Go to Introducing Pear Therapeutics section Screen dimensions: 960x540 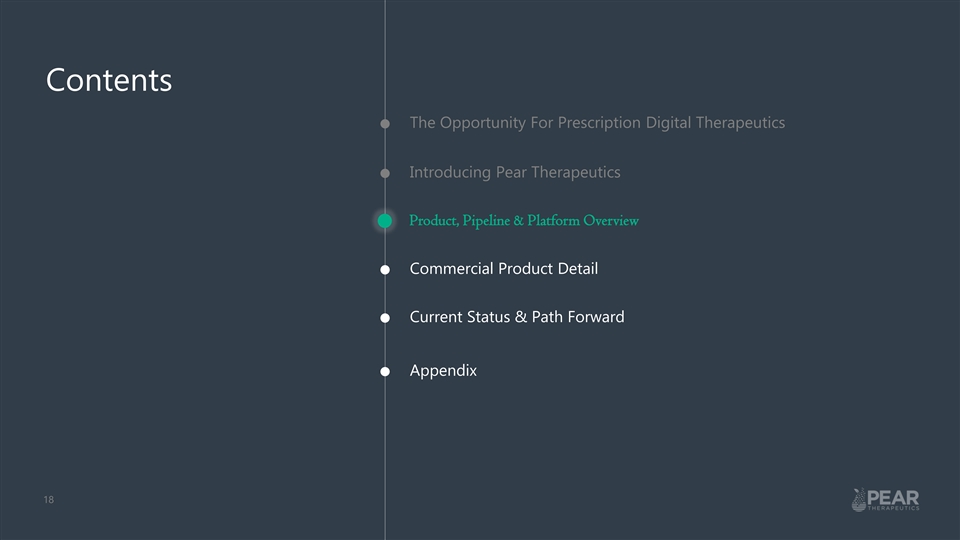(514, 172)
